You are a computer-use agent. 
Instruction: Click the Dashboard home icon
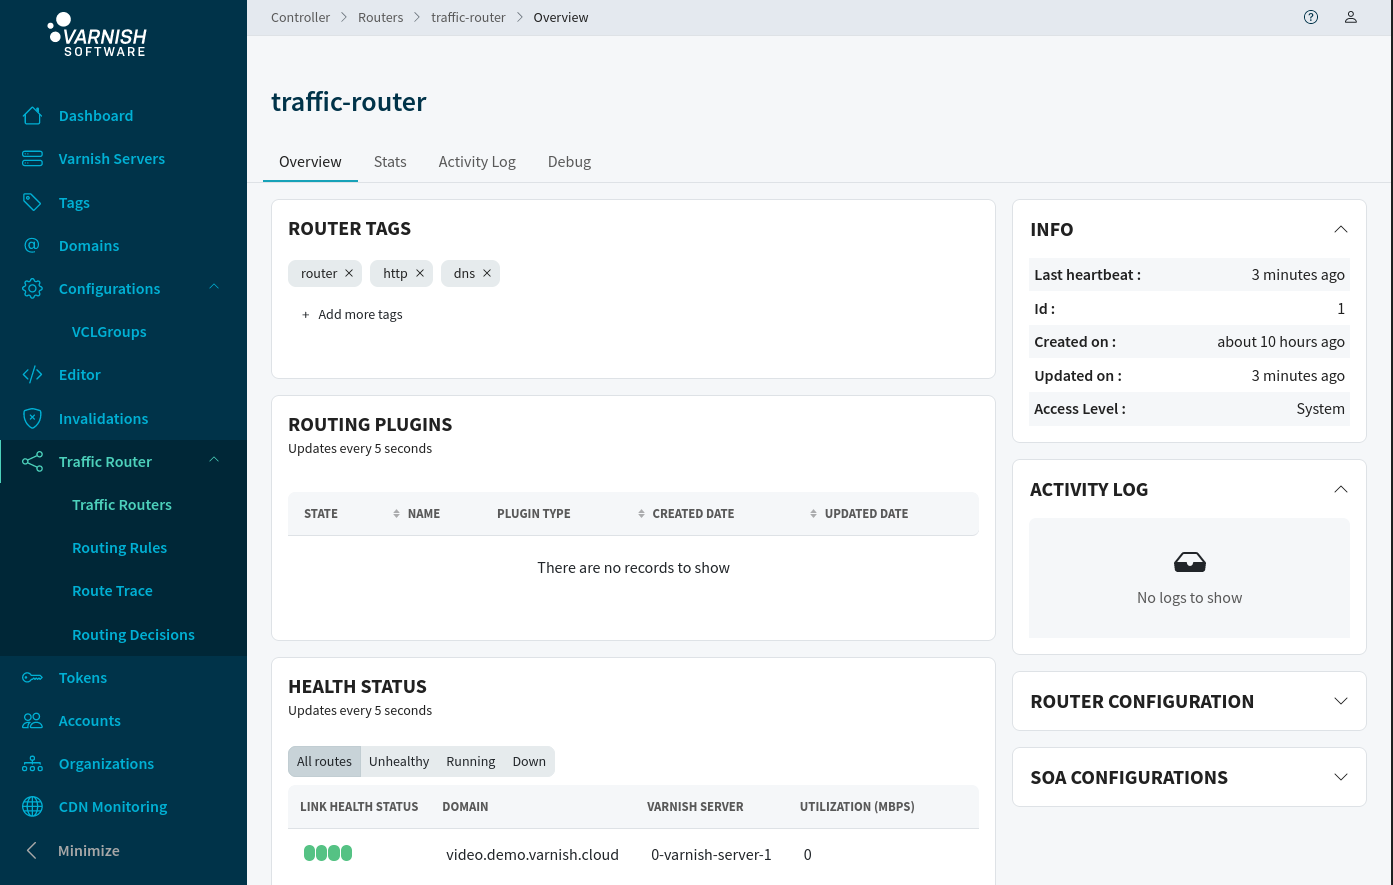(x=32, y=115)
